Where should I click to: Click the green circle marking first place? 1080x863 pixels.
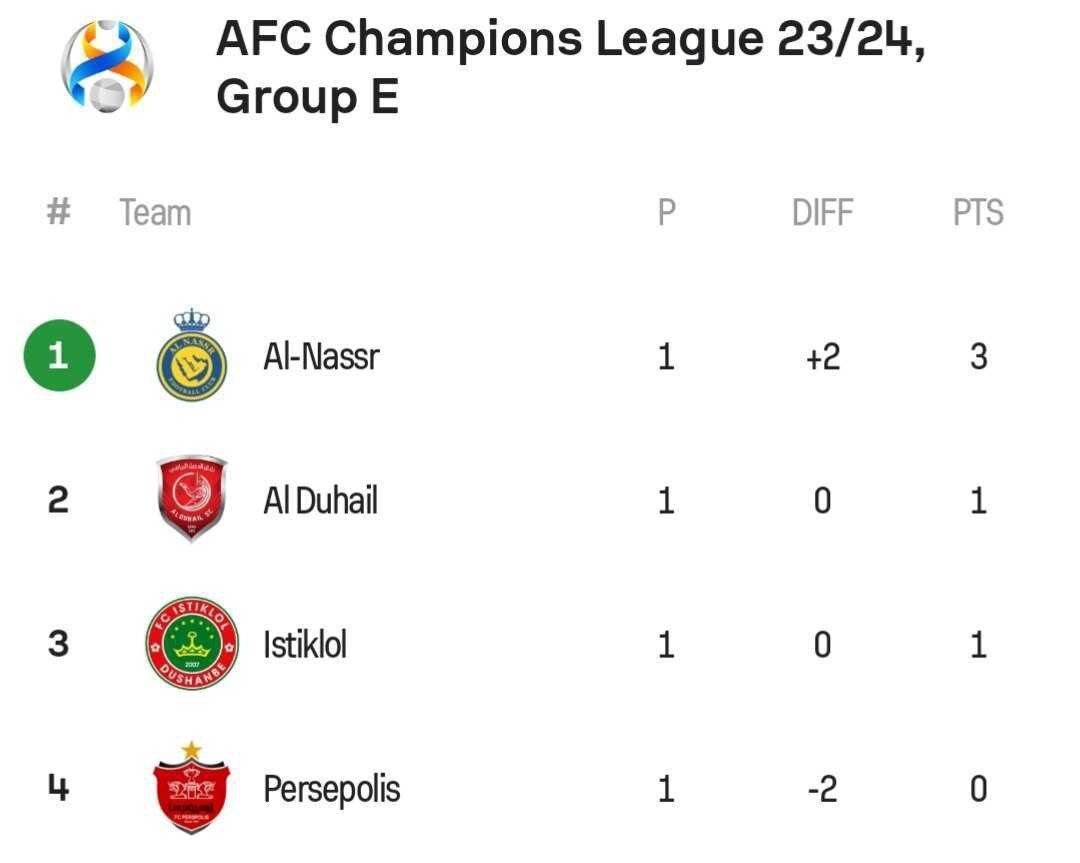coord(58,356)
